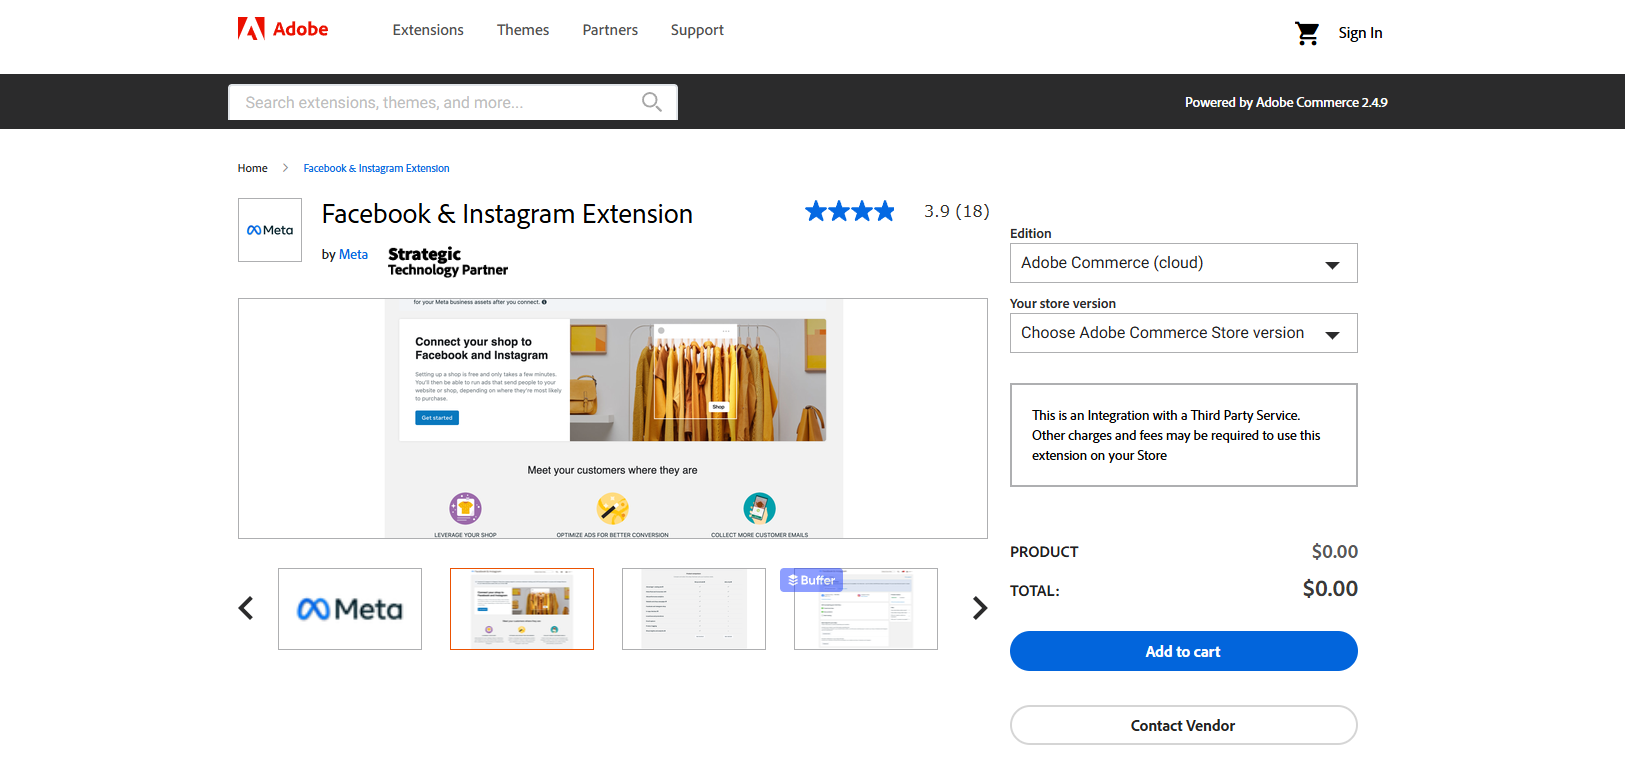
Task: Click the Adobe logo
Action: click(x=283, y=29)
